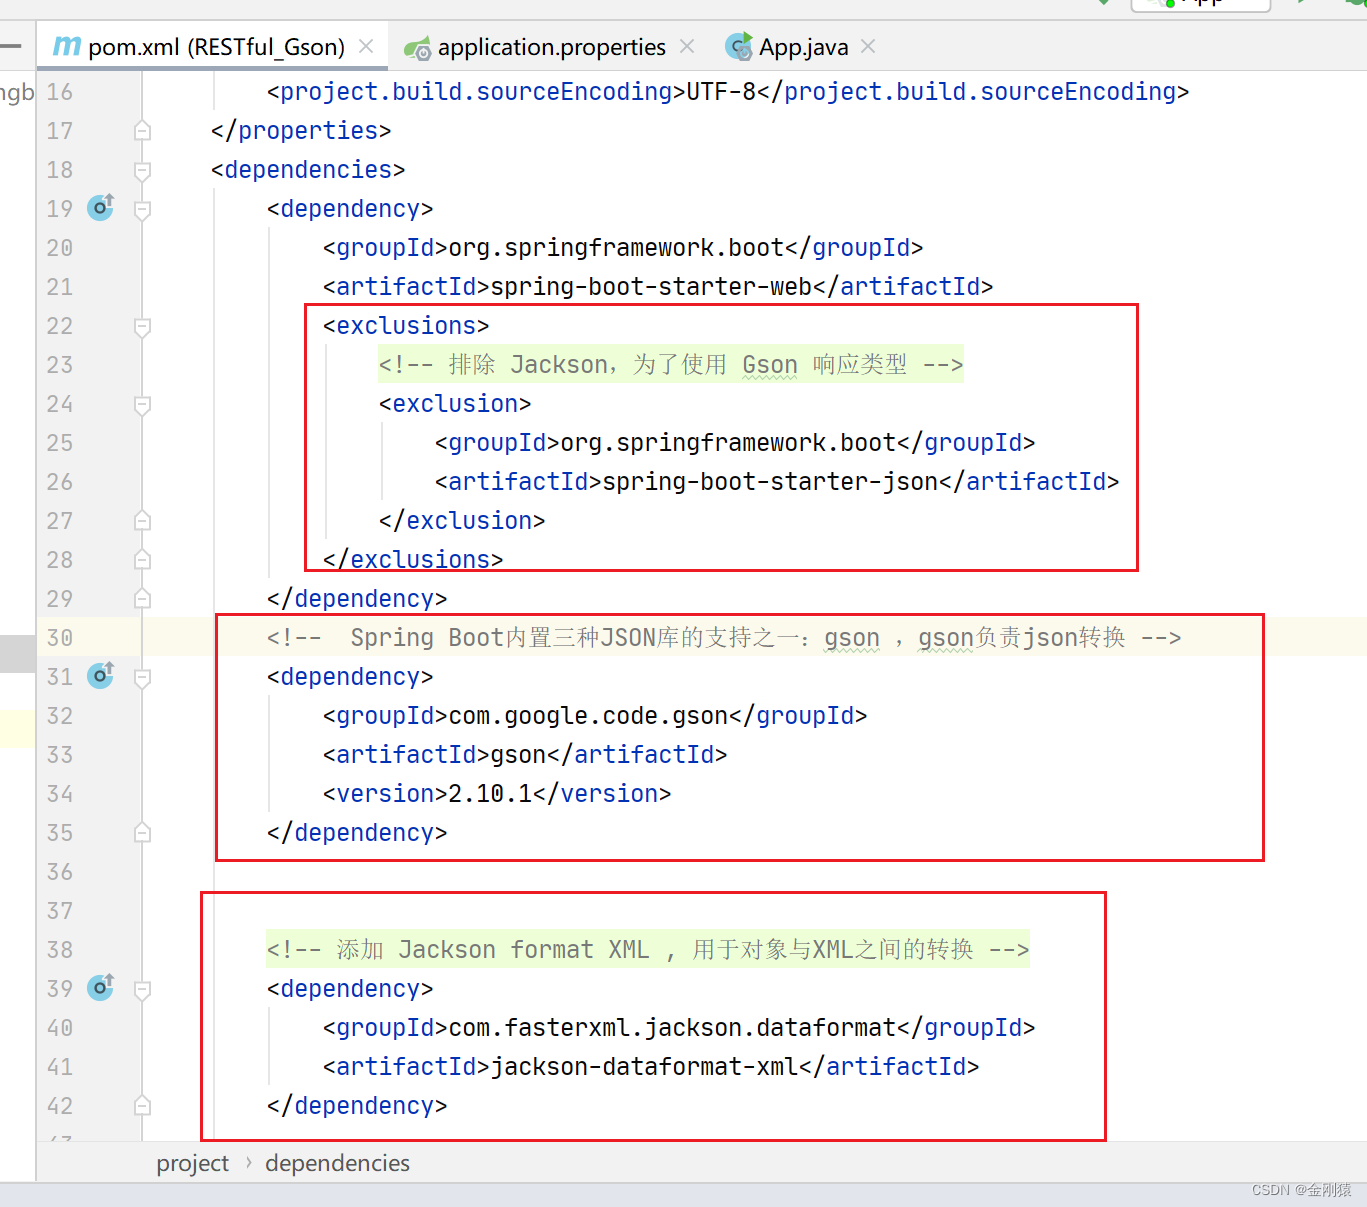
Task: Click the 'exclusions' opening tag
Action: point(406,326)
